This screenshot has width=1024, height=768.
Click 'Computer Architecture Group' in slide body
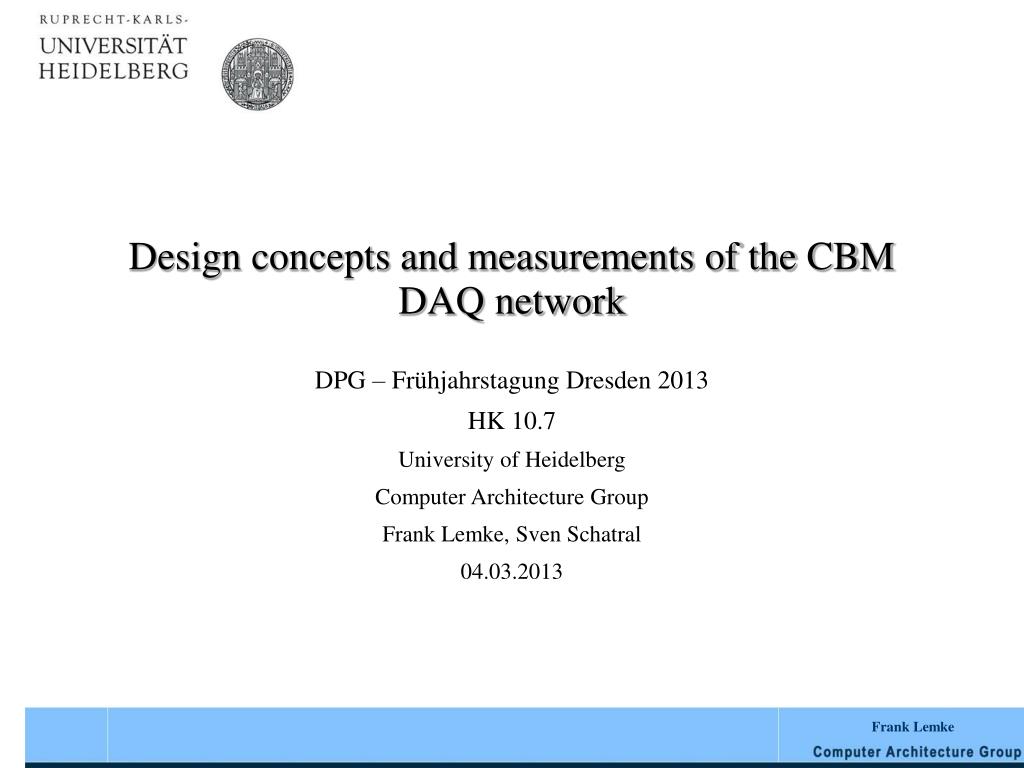[511, 497]
